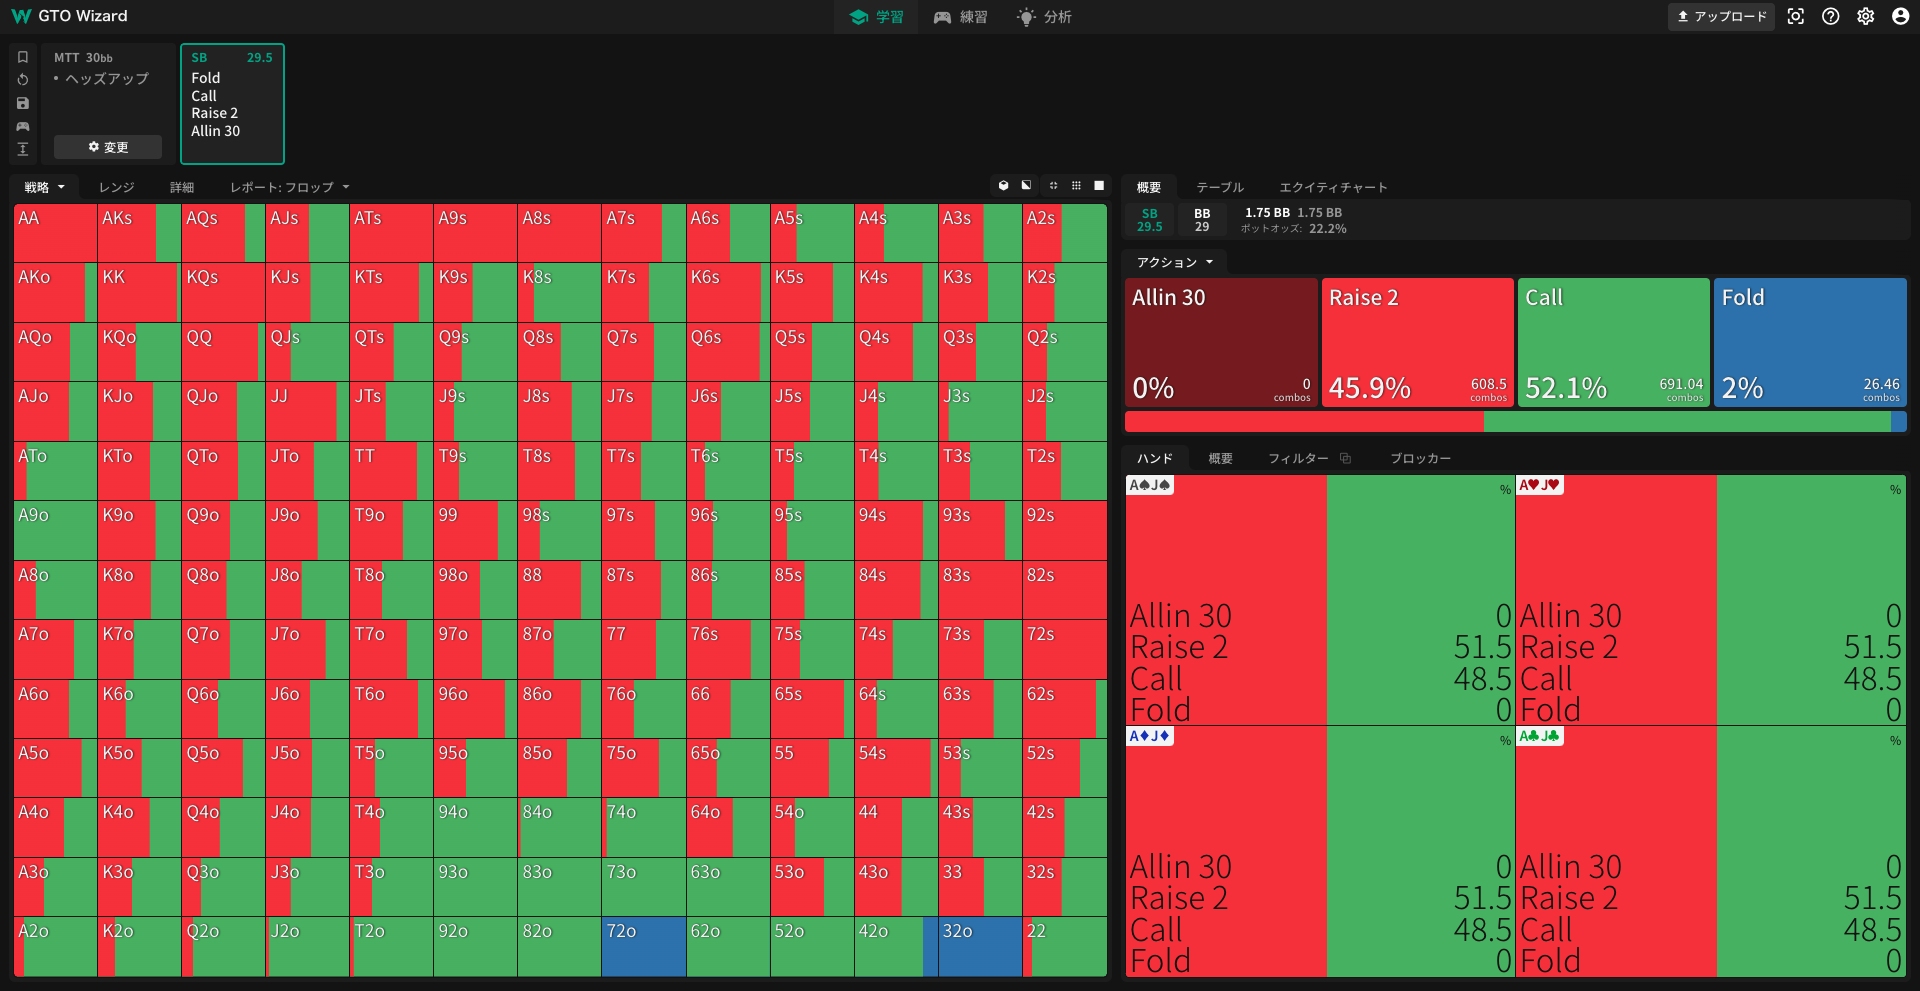Screen dimensions: 1920x991
Task: Switch to 分析 analysis tab
Action: [1044, 17]
